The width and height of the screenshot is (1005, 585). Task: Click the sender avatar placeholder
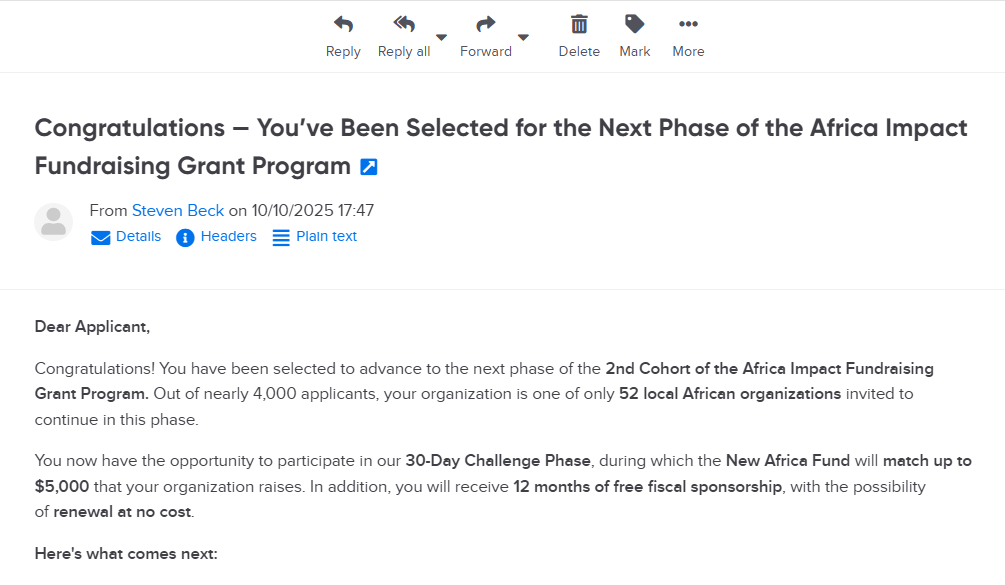pyautogui.click(x=54, y=222)
